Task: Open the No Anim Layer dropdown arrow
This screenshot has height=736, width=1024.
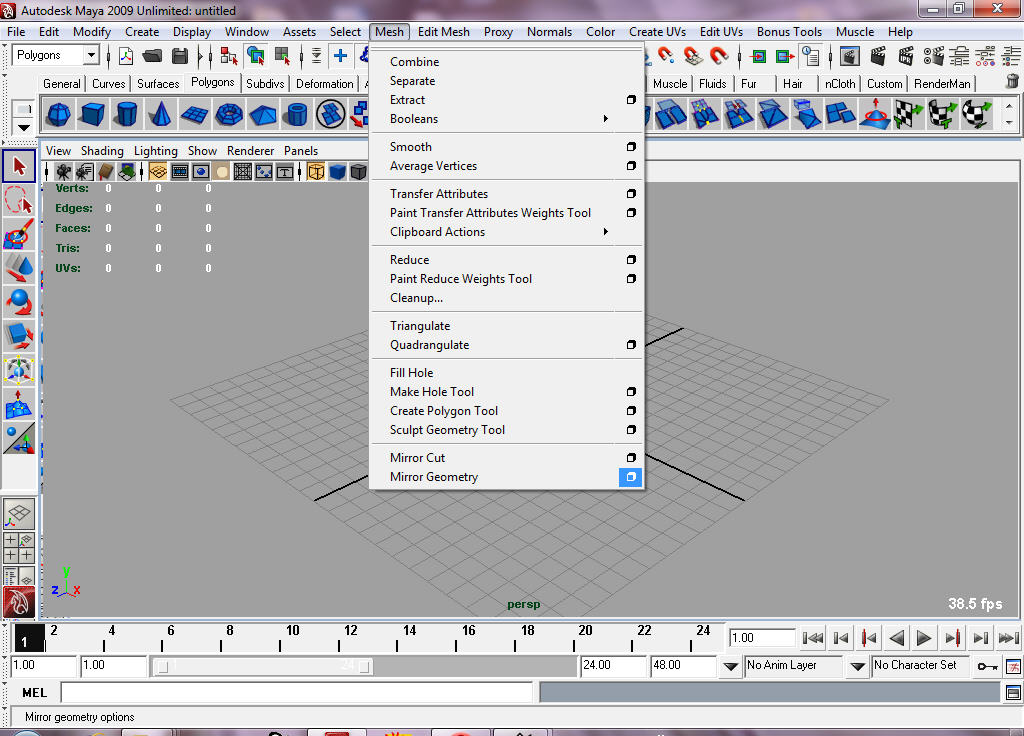Action: pyautogui.click(x=731, y=666)
